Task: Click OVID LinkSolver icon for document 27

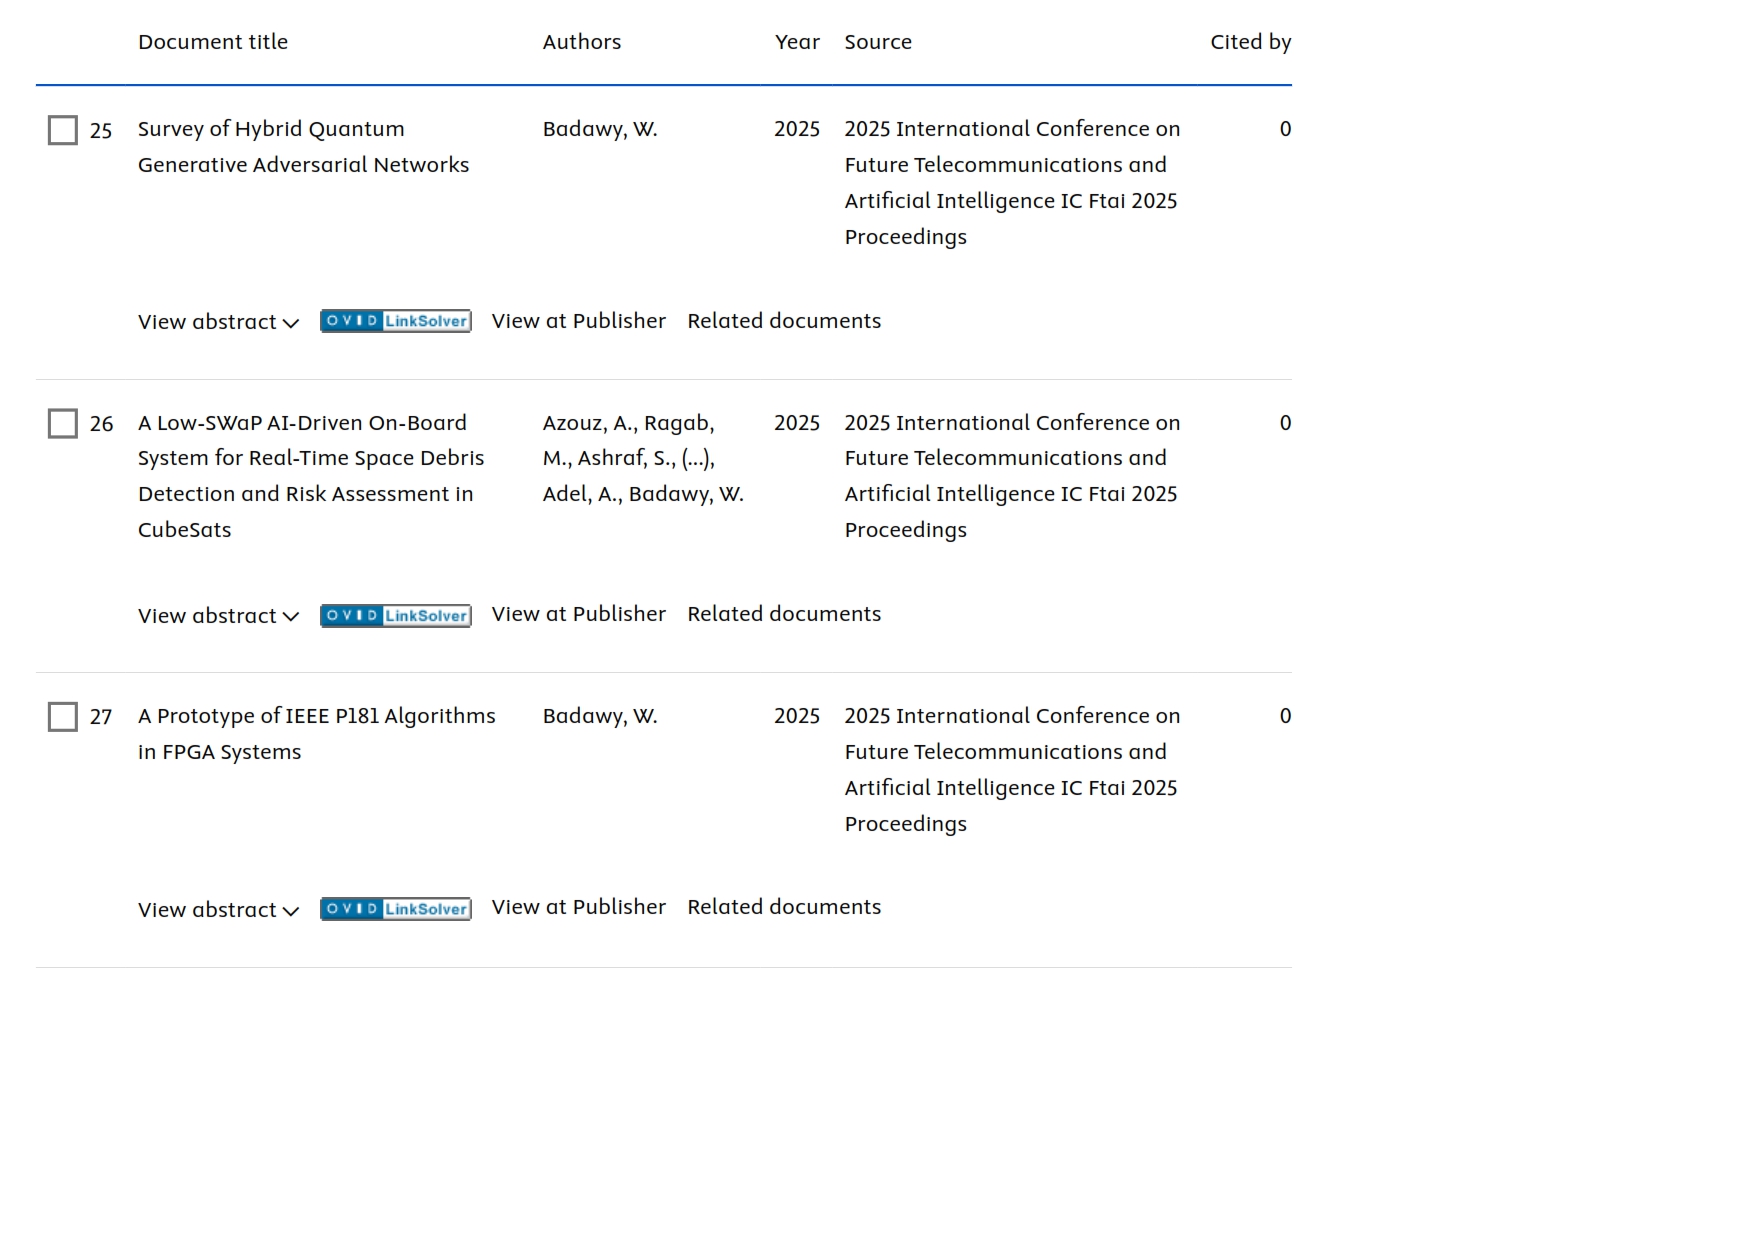Action: [395, 909]
